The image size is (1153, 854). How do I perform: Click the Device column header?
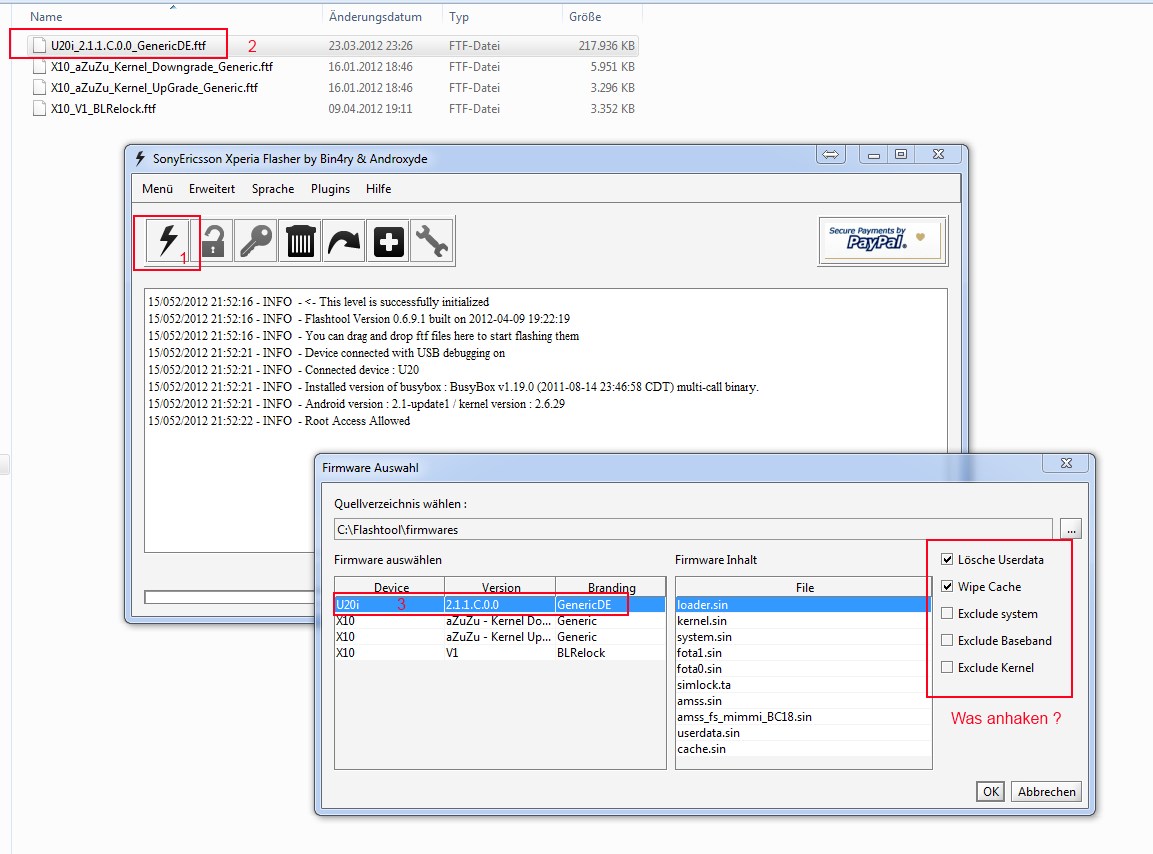[x=390, y=587]
